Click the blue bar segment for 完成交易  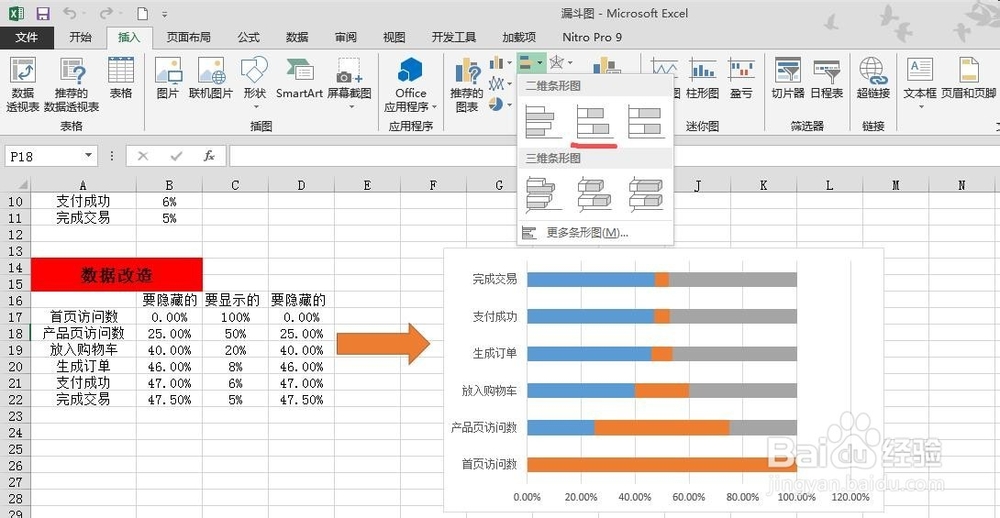tap(591, 279)
